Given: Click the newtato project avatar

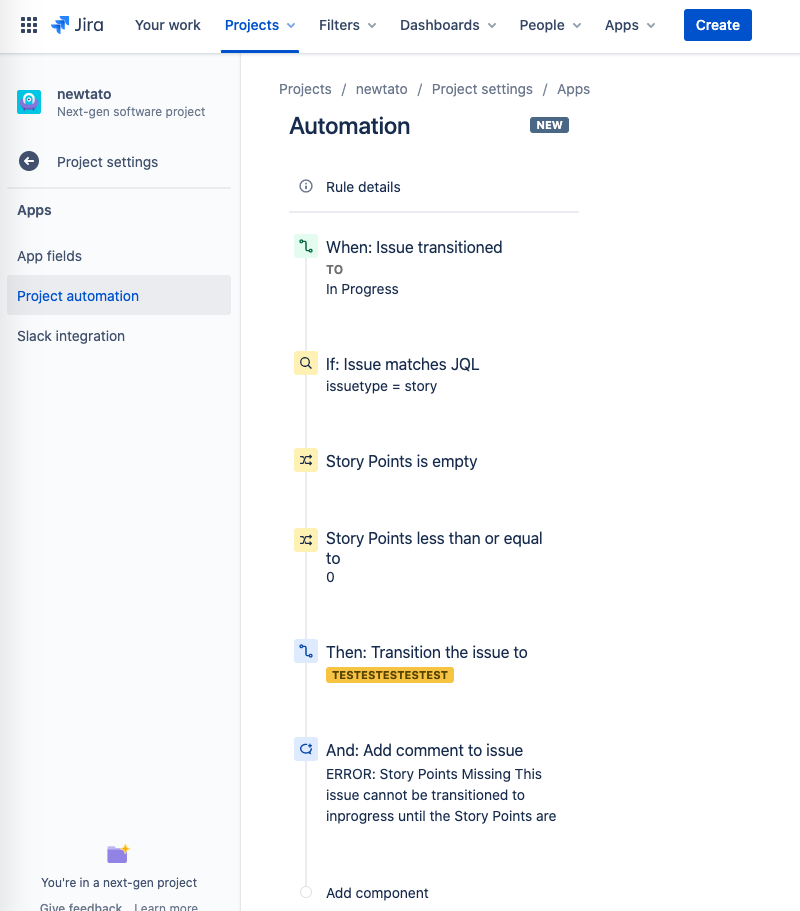Looking at the screenshot, I should [x=29, y=102].
